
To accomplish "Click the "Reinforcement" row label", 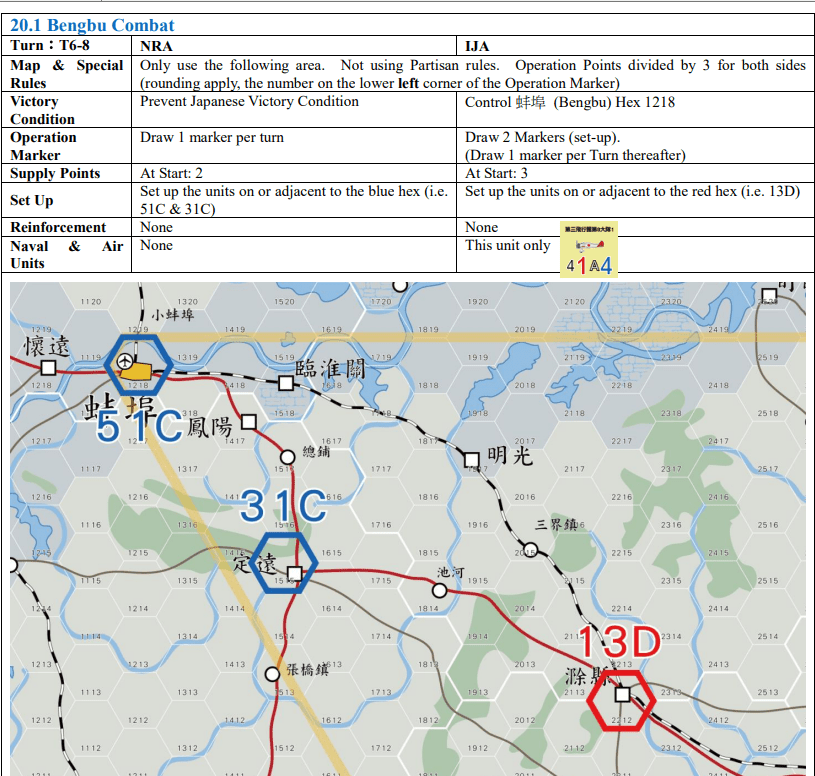I will click(58, 227).
